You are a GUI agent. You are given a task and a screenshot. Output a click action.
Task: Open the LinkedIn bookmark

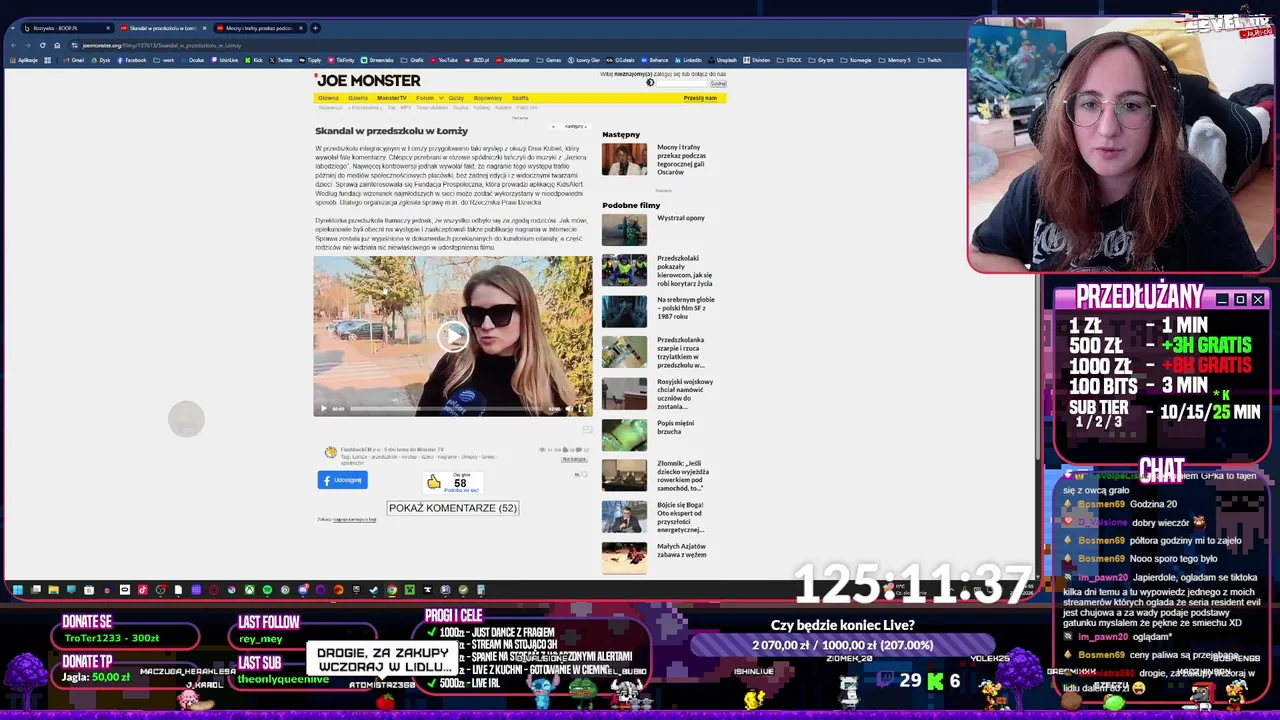688,60
